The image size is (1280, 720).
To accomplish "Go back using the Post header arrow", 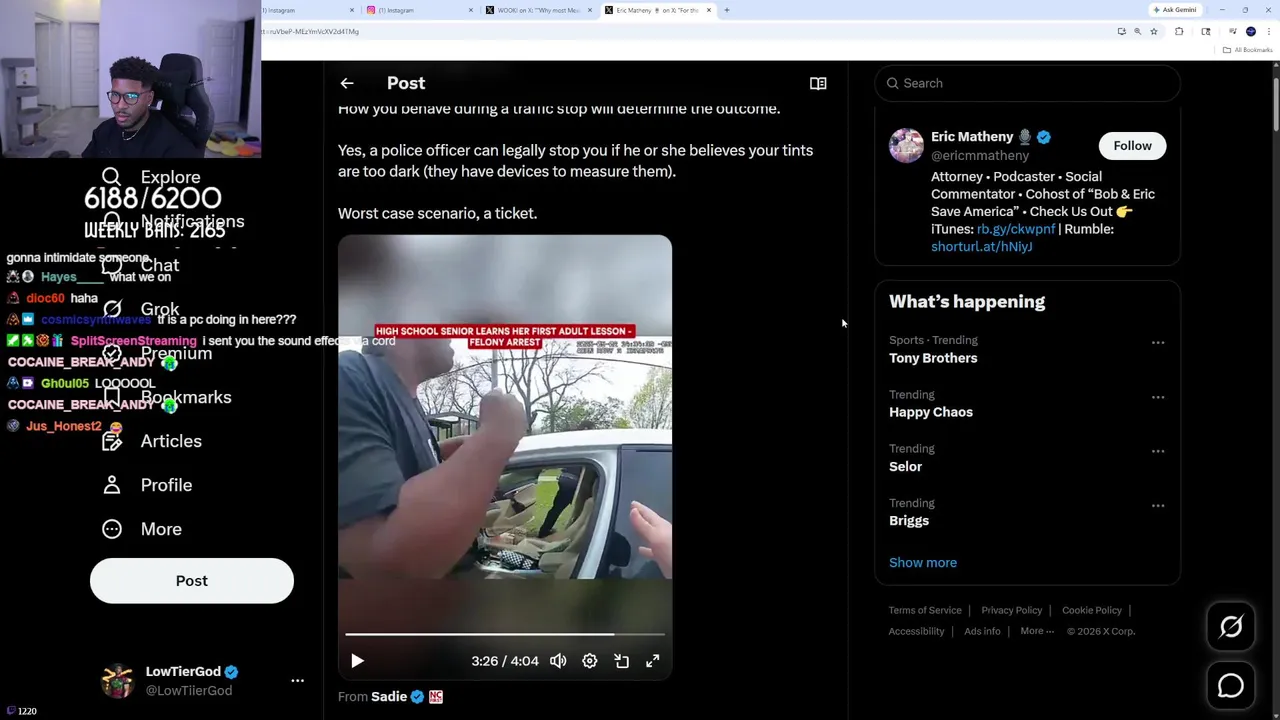I will click(347, 84).
